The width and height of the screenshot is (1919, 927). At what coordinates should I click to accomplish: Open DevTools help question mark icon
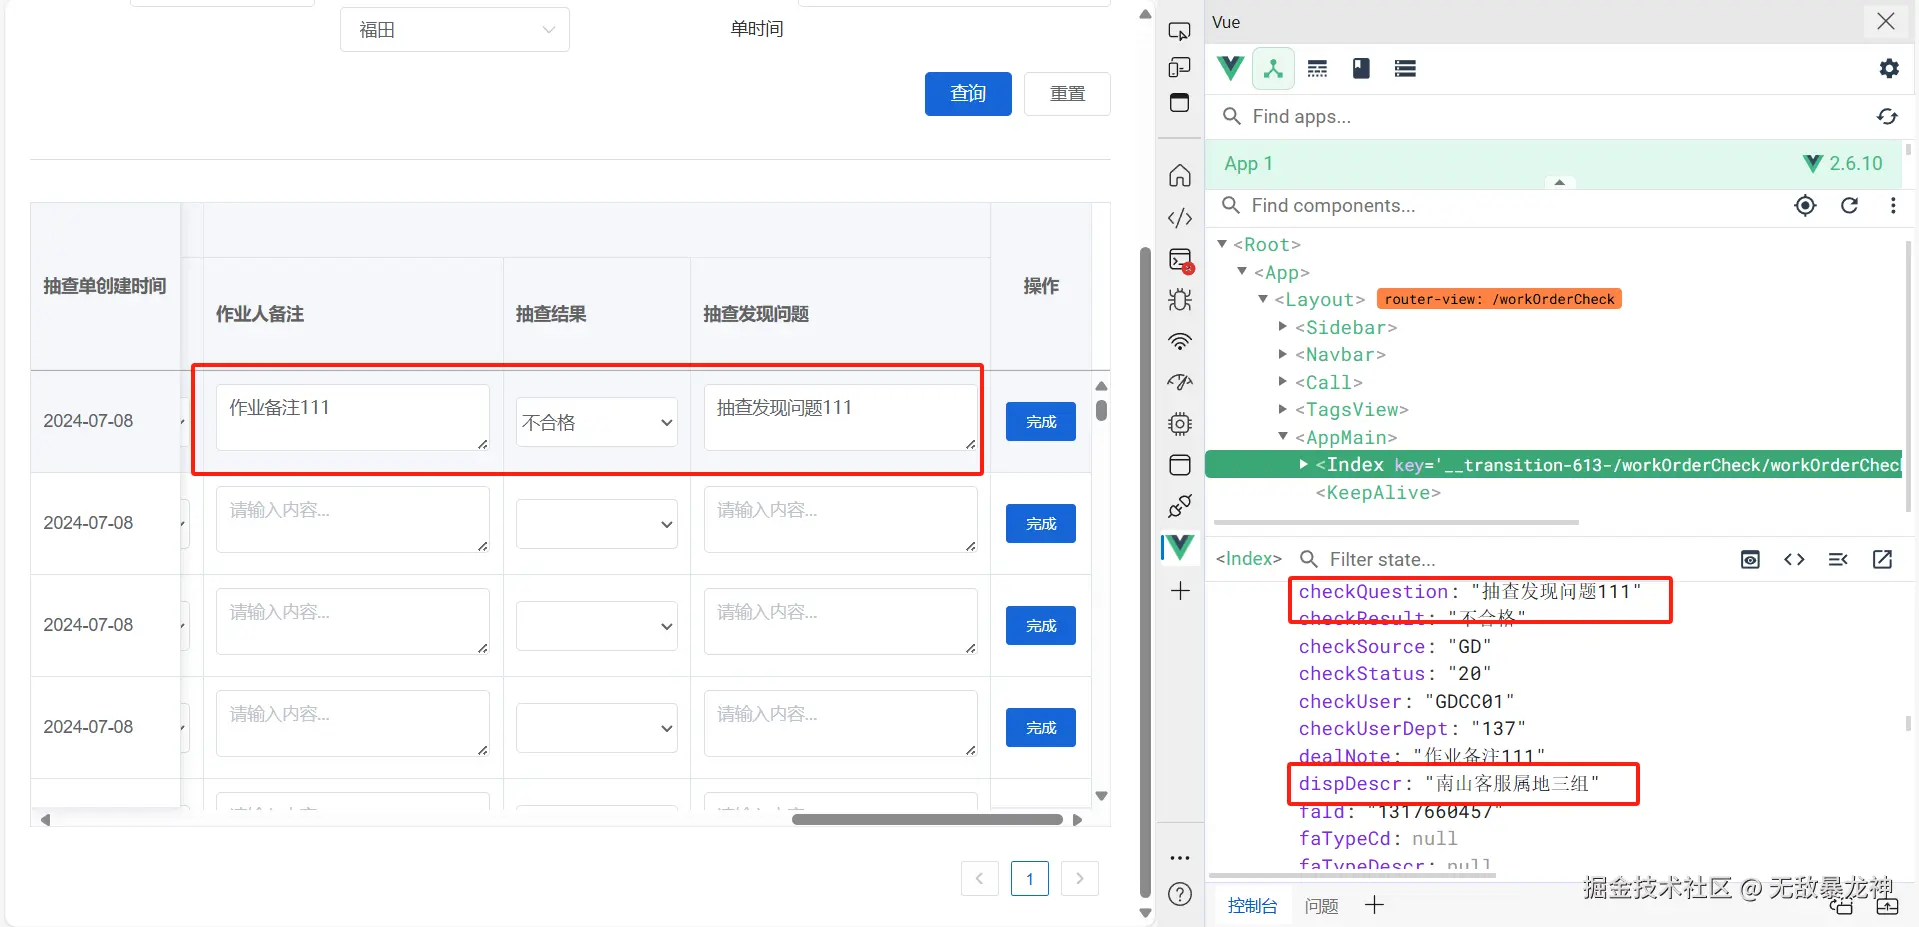click(x=1180, y=894)
